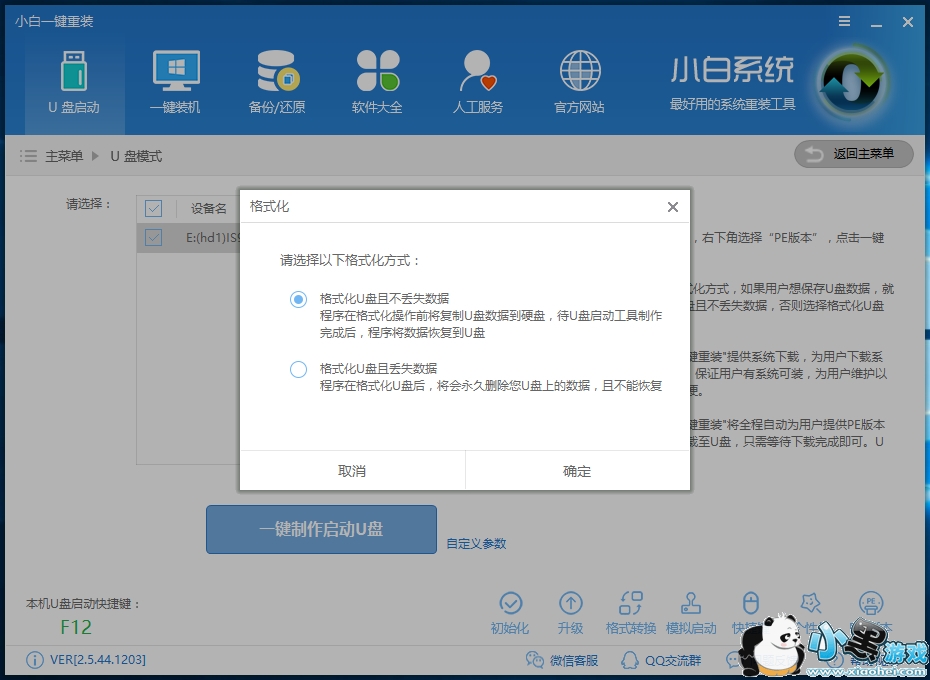The width and height of the screenshot is (930, 680).
Task: Select the E:(hd1) device row
Action: click(x=189, y=238)
